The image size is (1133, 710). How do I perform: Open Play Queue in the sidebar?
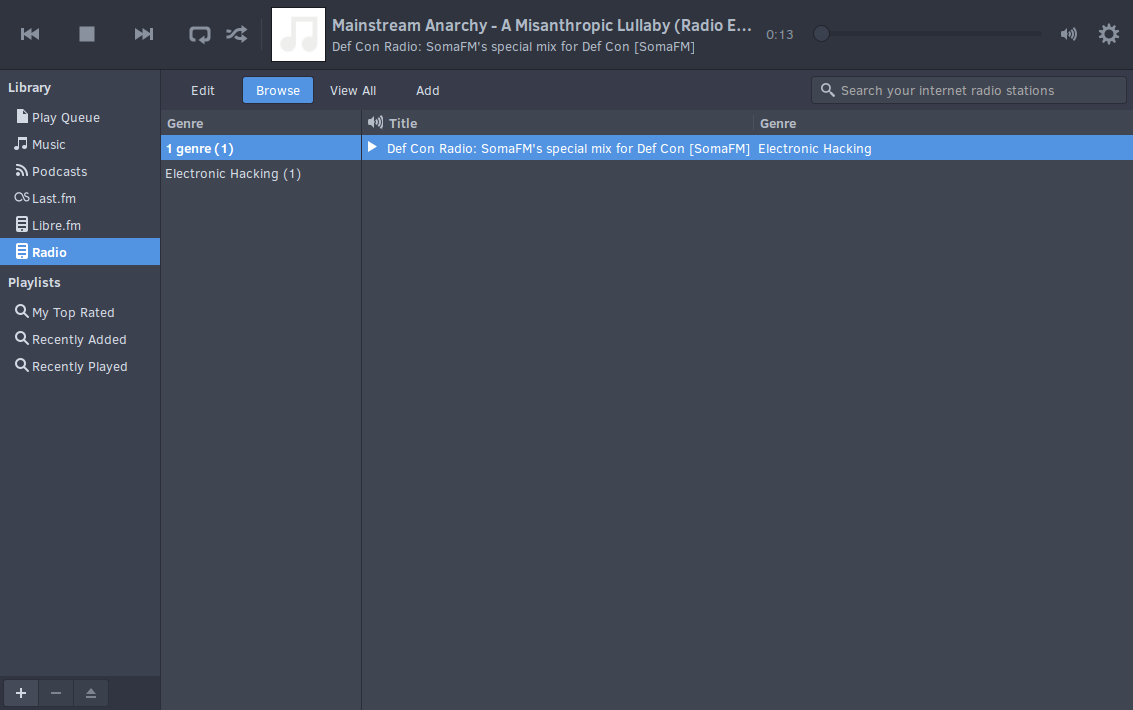click(79, 117)
